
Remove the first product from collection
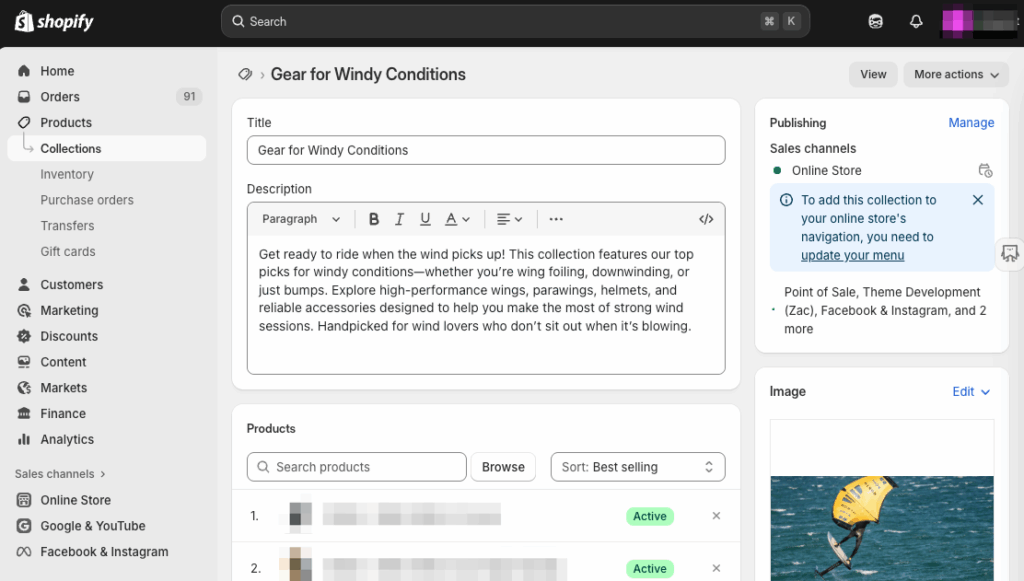(716, 516)
